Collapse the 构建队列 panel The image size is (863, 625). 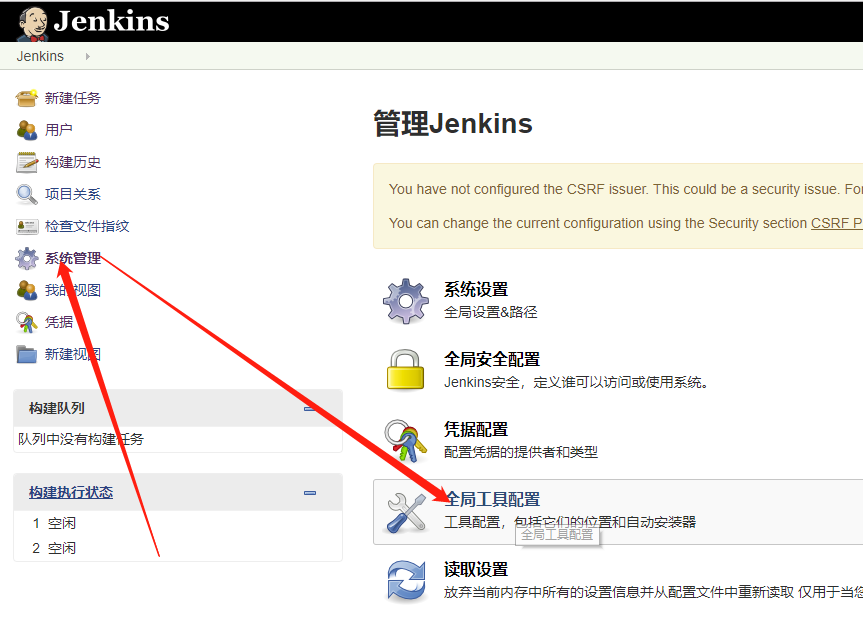coord(310,409)
